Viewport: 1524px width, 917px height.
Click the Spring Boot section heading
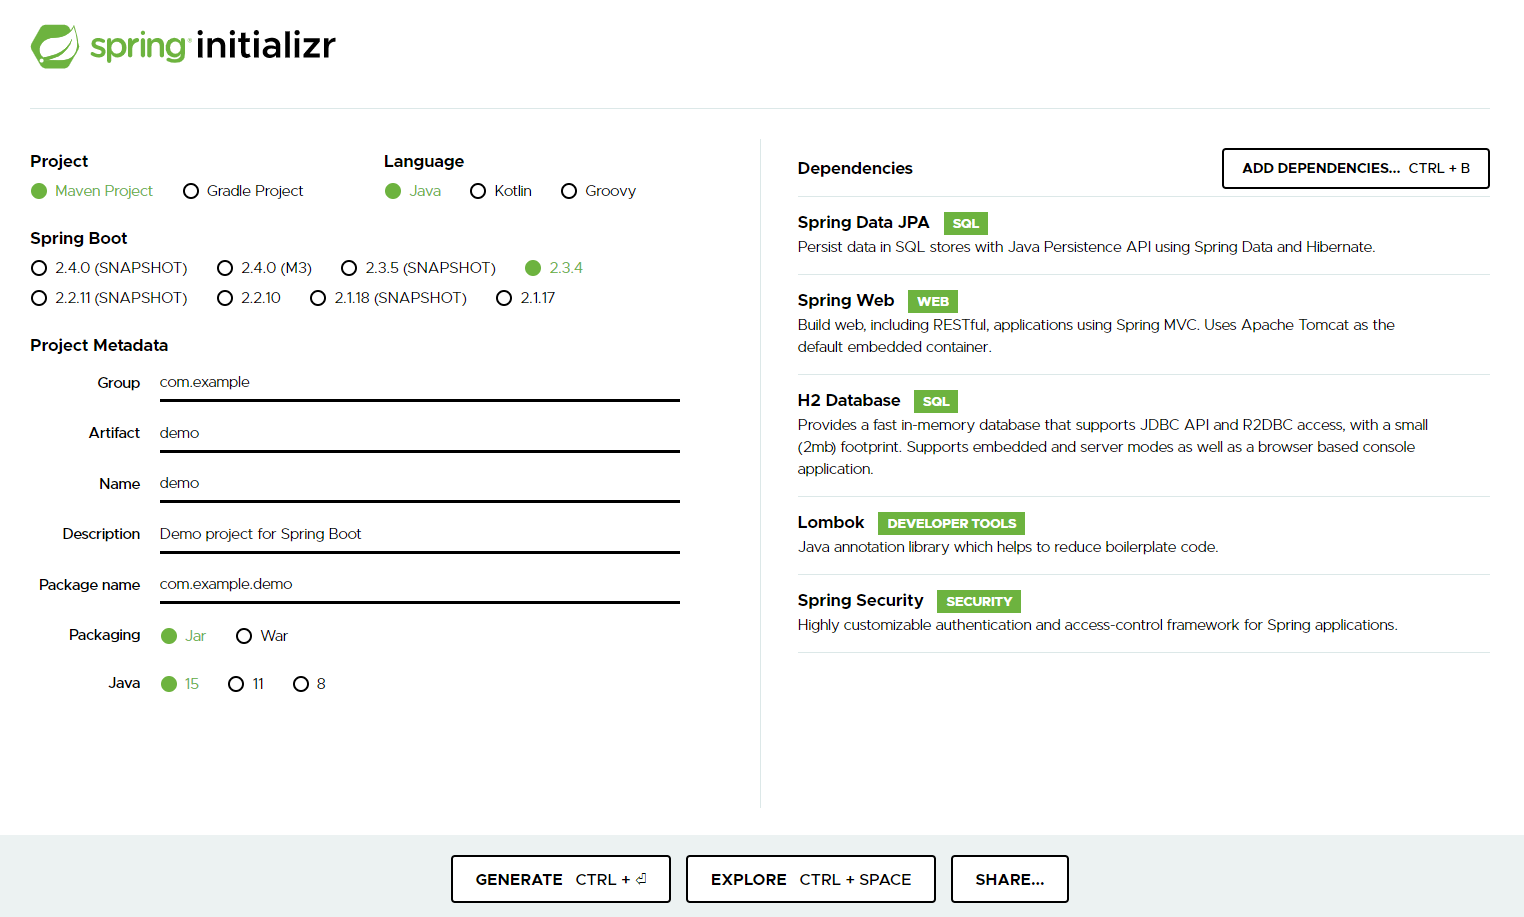pos(79,238)
